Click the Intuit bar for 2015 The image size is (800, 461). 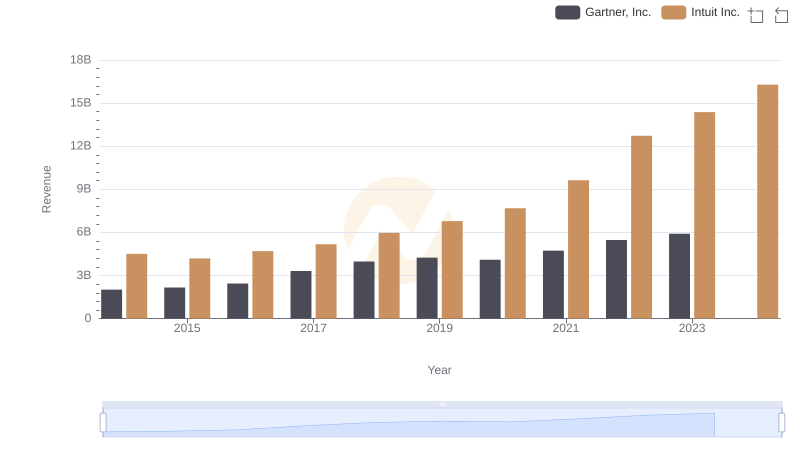[199, 288]
